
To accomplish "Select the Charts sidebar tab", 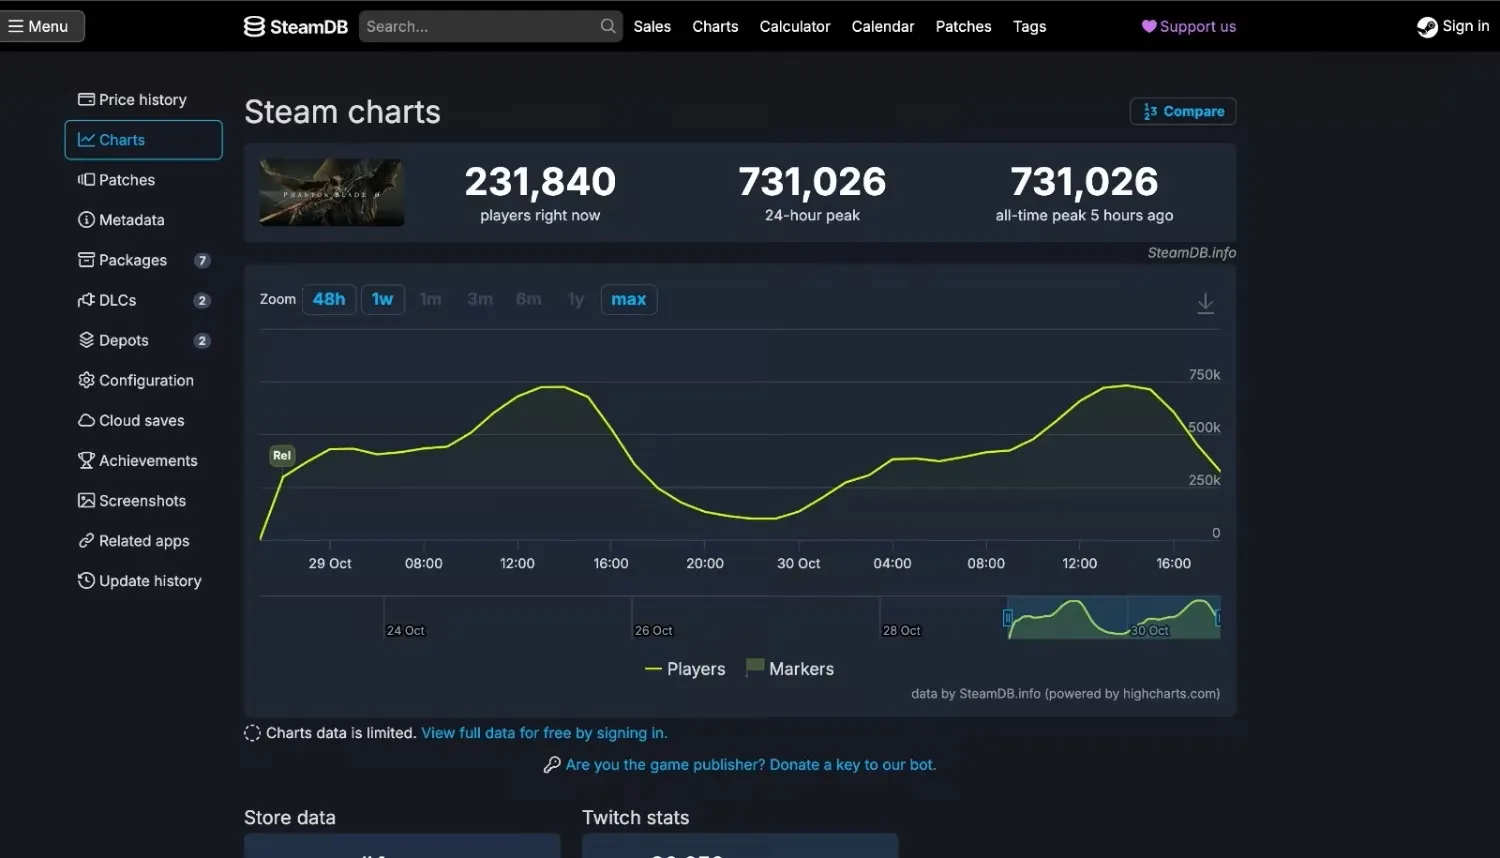I will (x=143, y=140).
